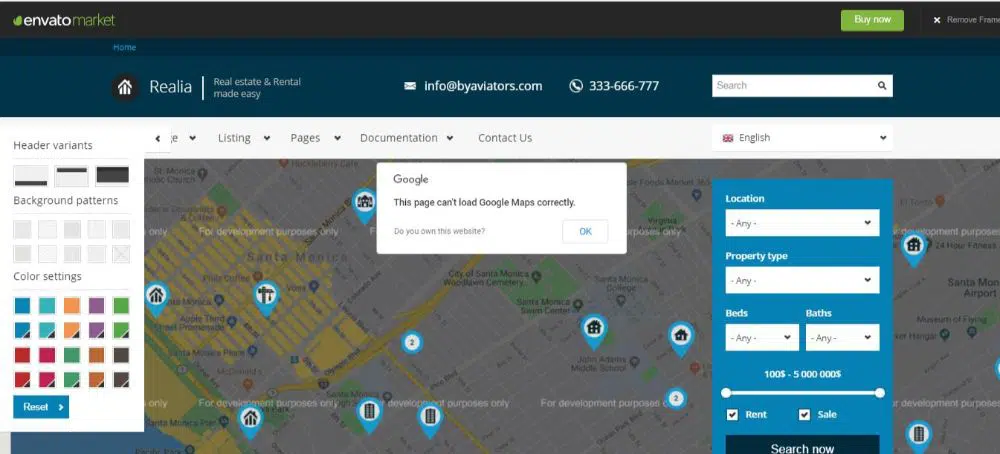Expand the Beds dropdown
1000x454 pixels.
tap(762, 338)
